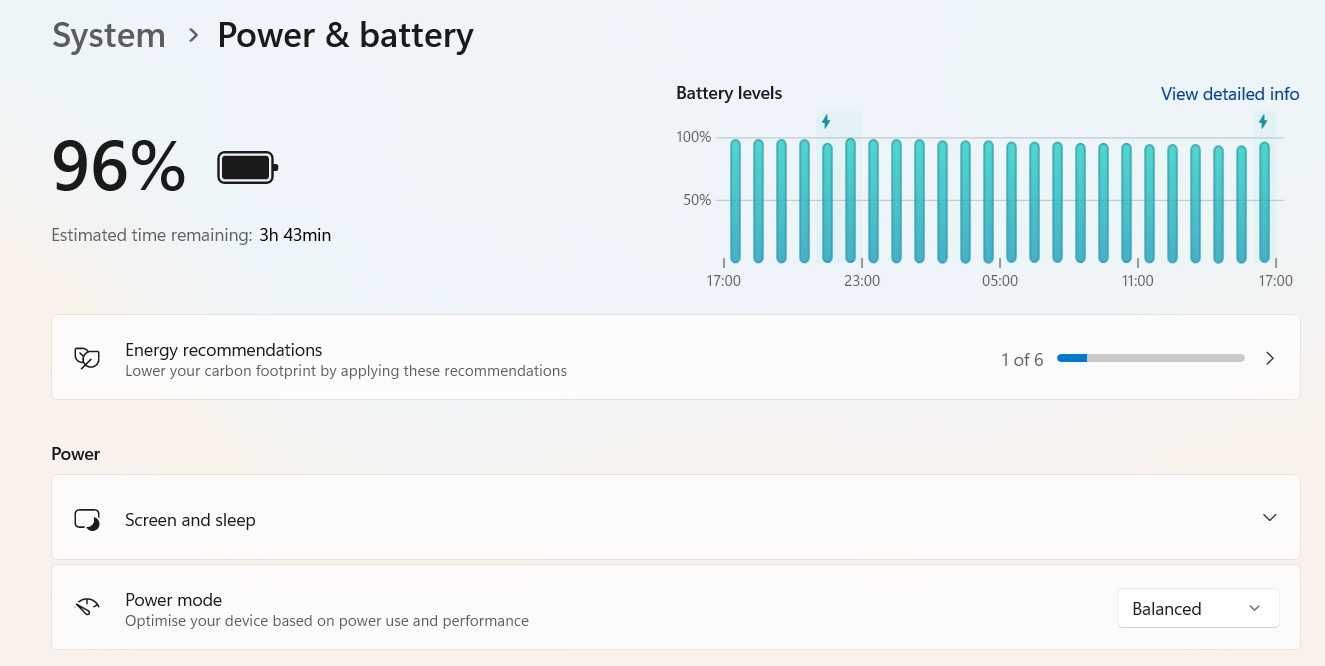Image resolution: width=1325 pixels, height=666 pixels.
Task: Open the View detailed info link
Action: pyautogui.click(x=1230, y=94)
